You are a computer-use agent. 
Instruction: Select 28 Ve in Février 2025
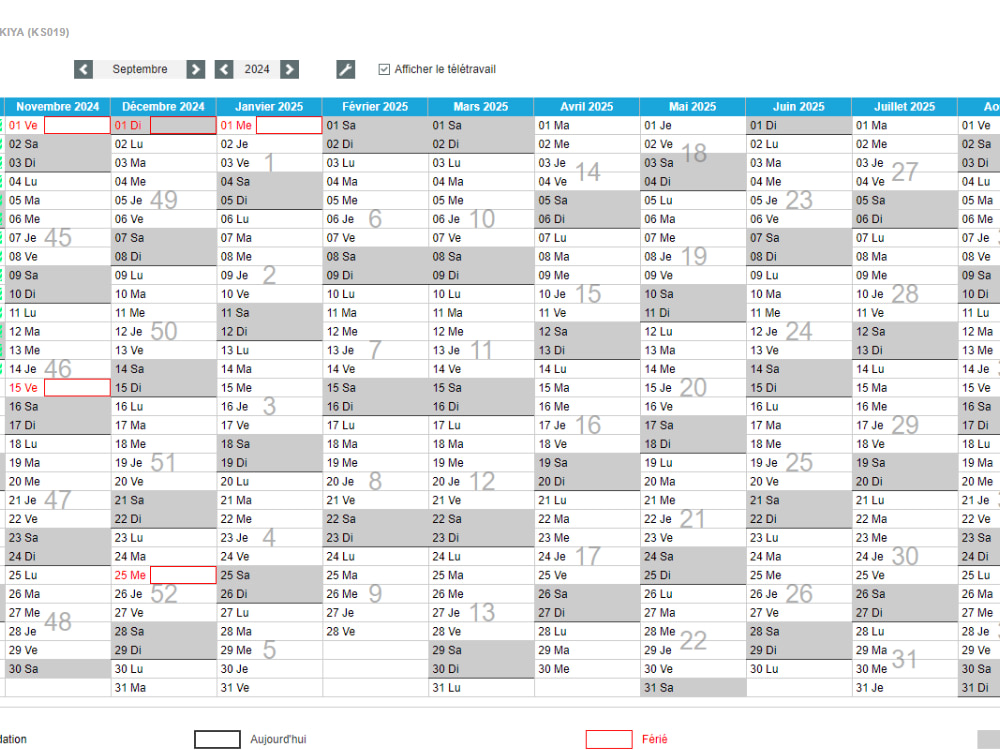coord(375,631)
